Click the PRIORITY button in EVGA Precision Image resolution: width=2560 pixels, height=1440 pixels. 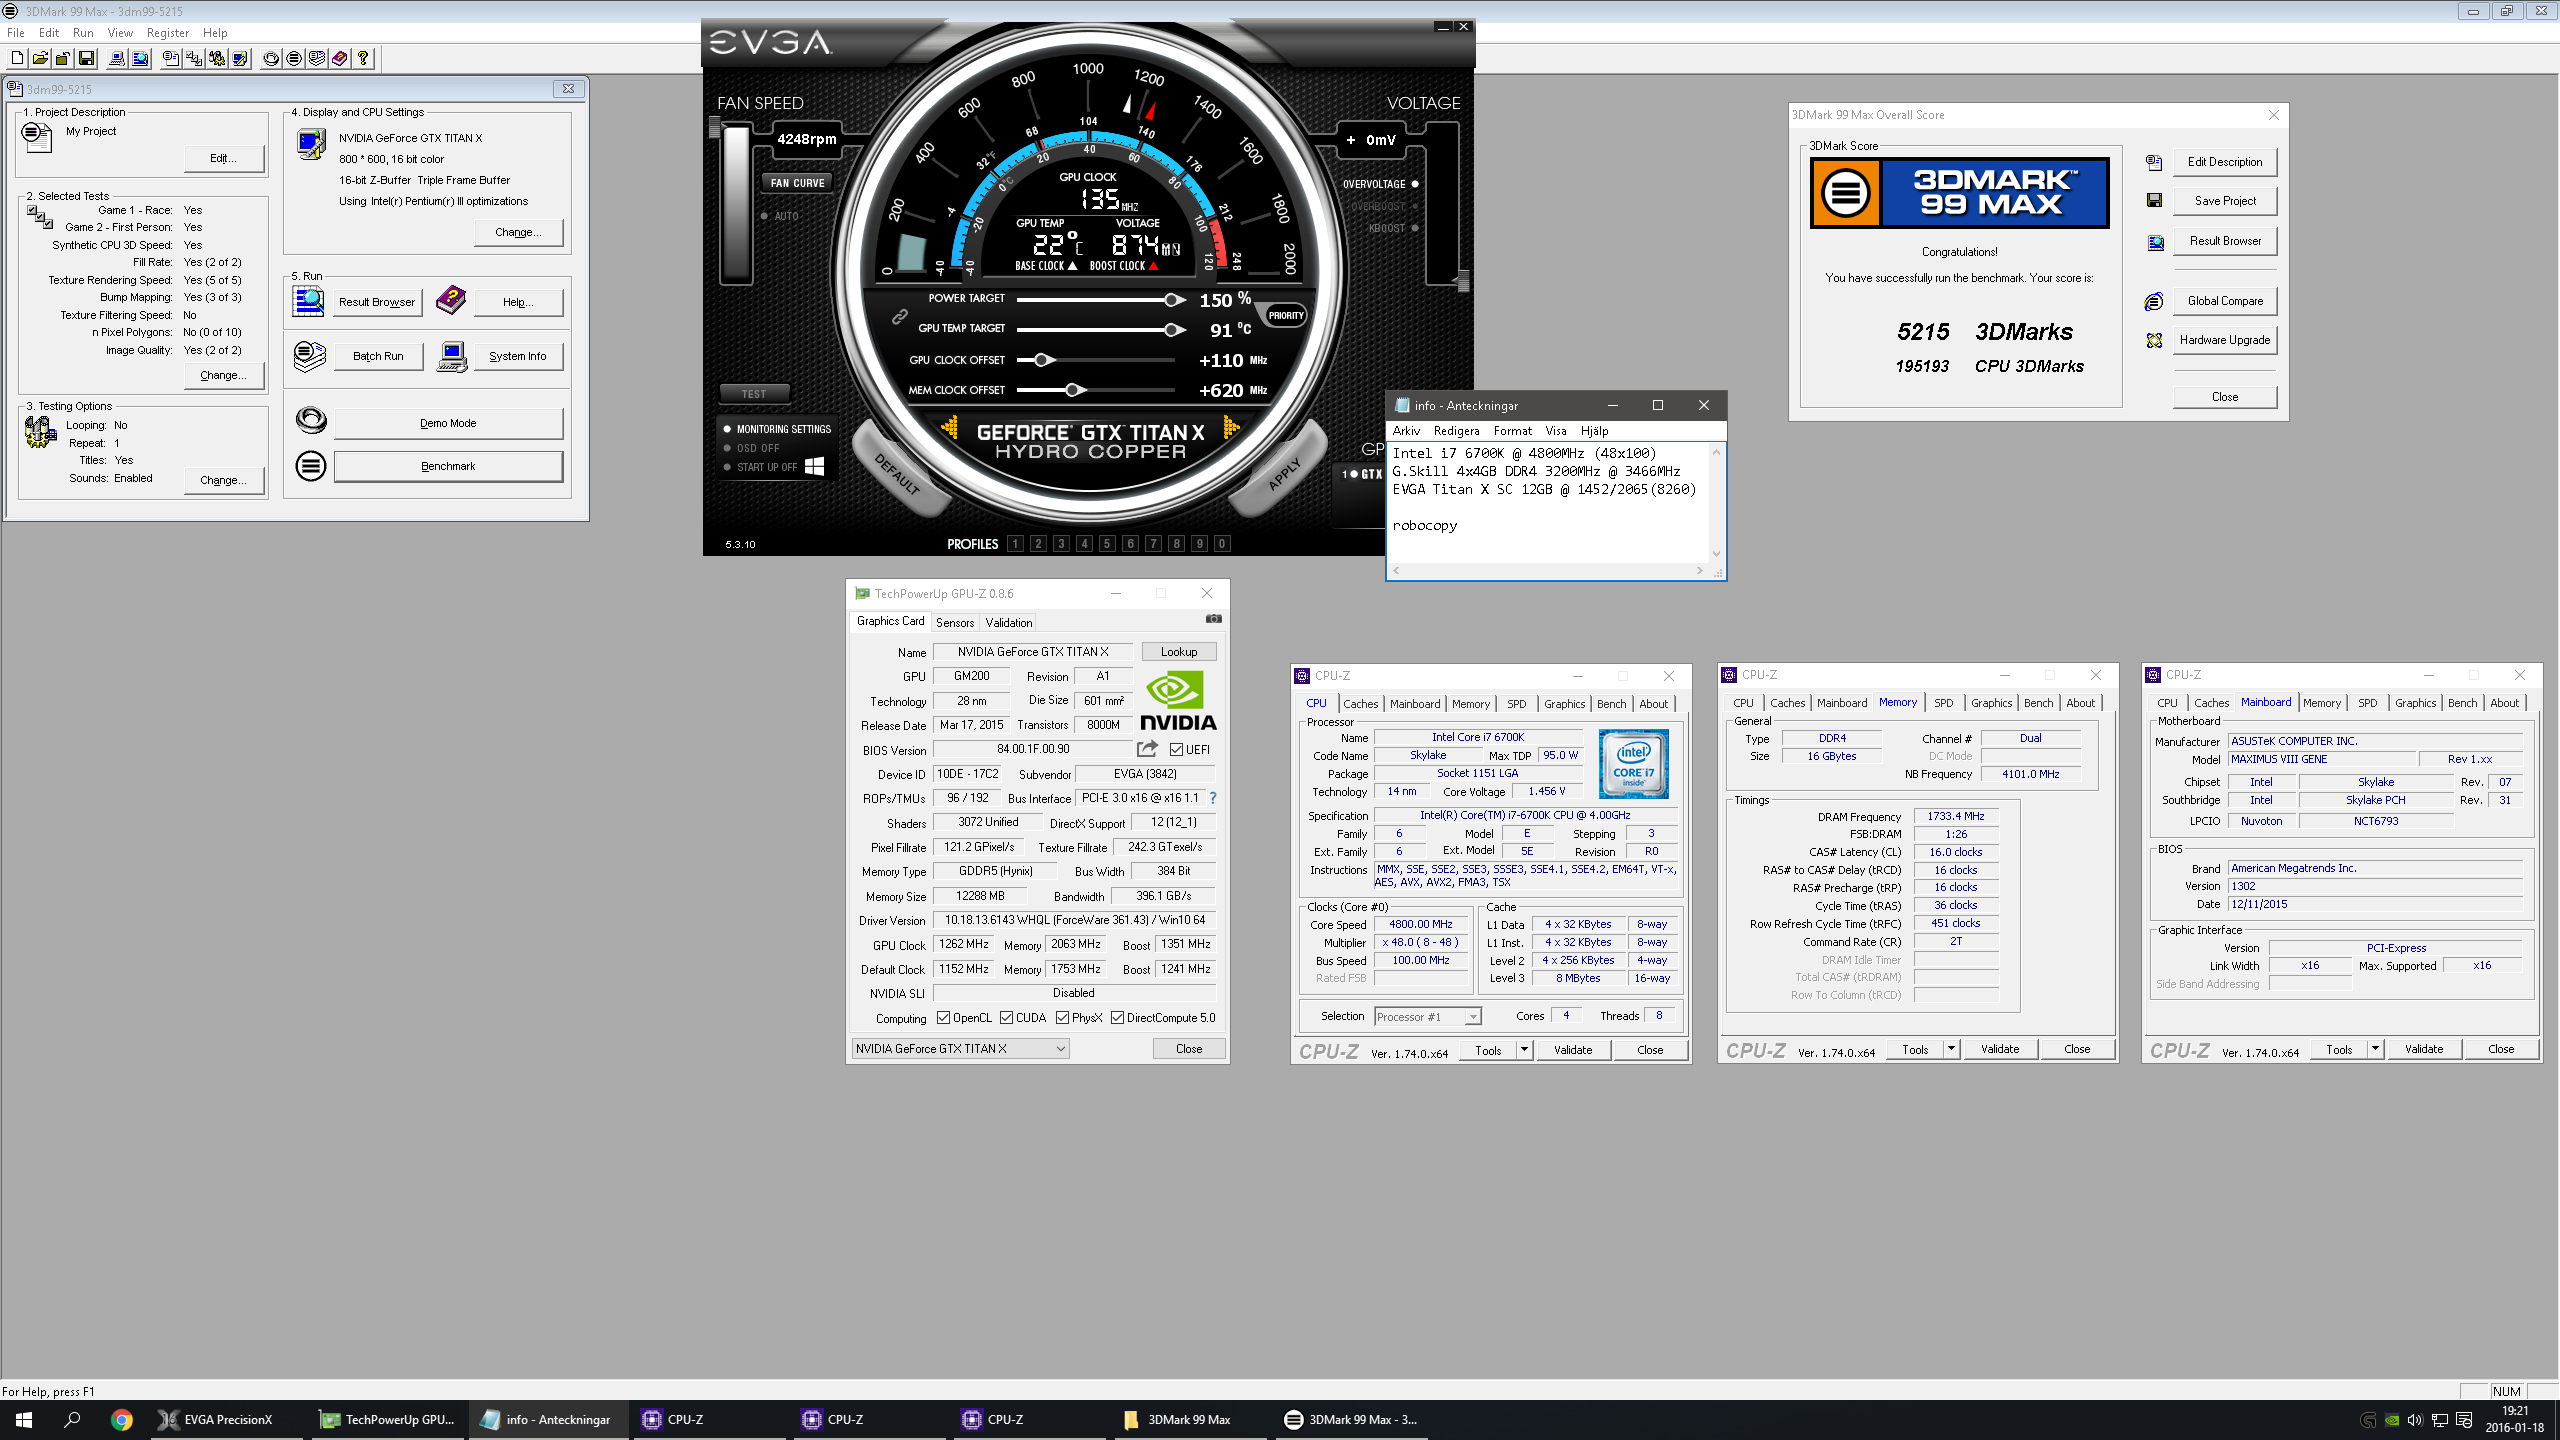[x=1285, y=315]
